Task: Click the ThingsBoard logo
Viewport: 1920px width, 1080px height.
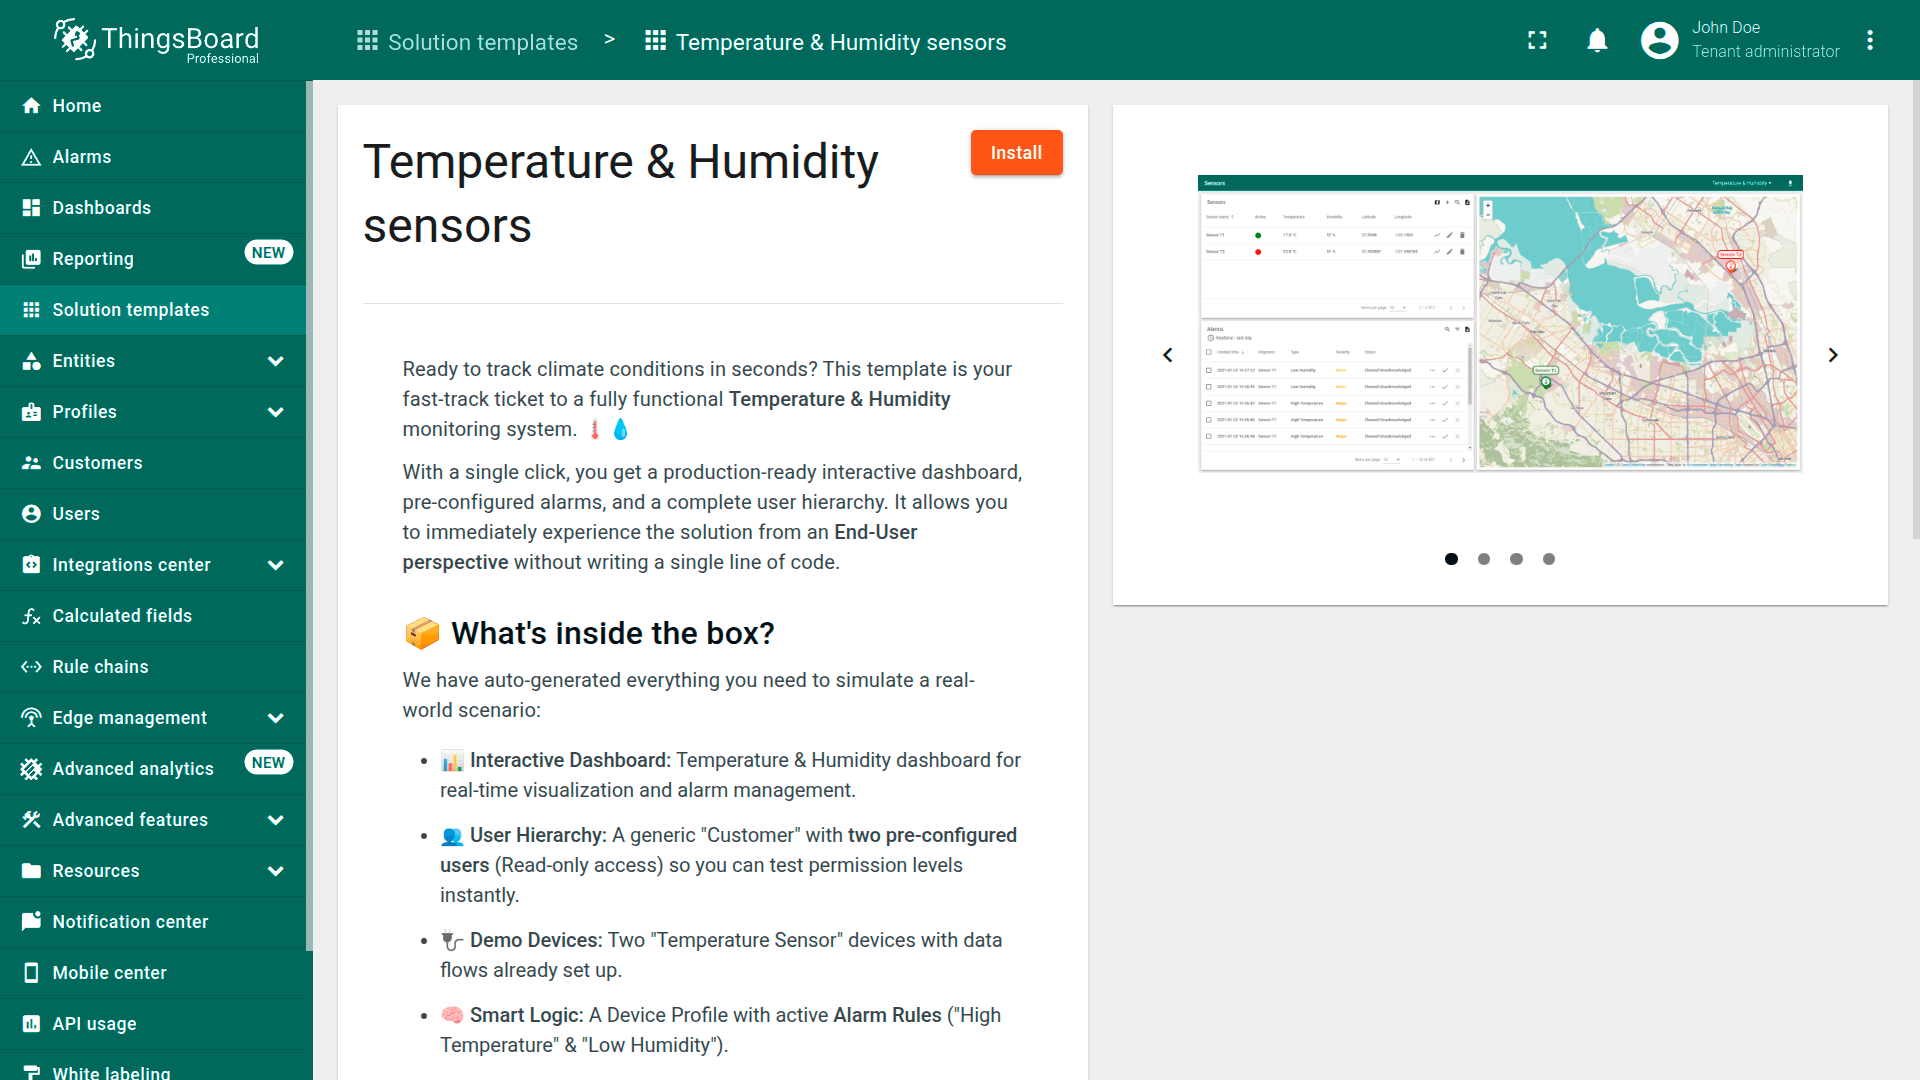Action: [x=156, y=40]
